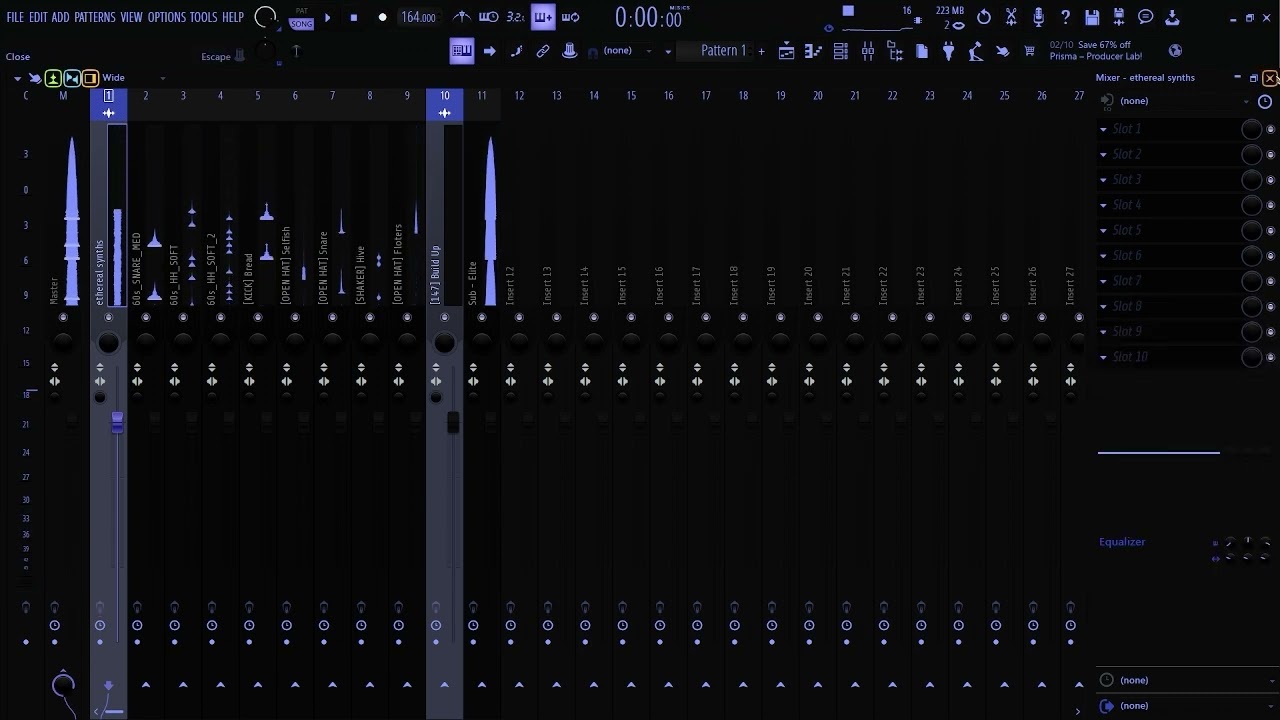Toggle the recording countdown icon
The height and width of the screenshot is (720, 1280).
[x=515, y=17]
